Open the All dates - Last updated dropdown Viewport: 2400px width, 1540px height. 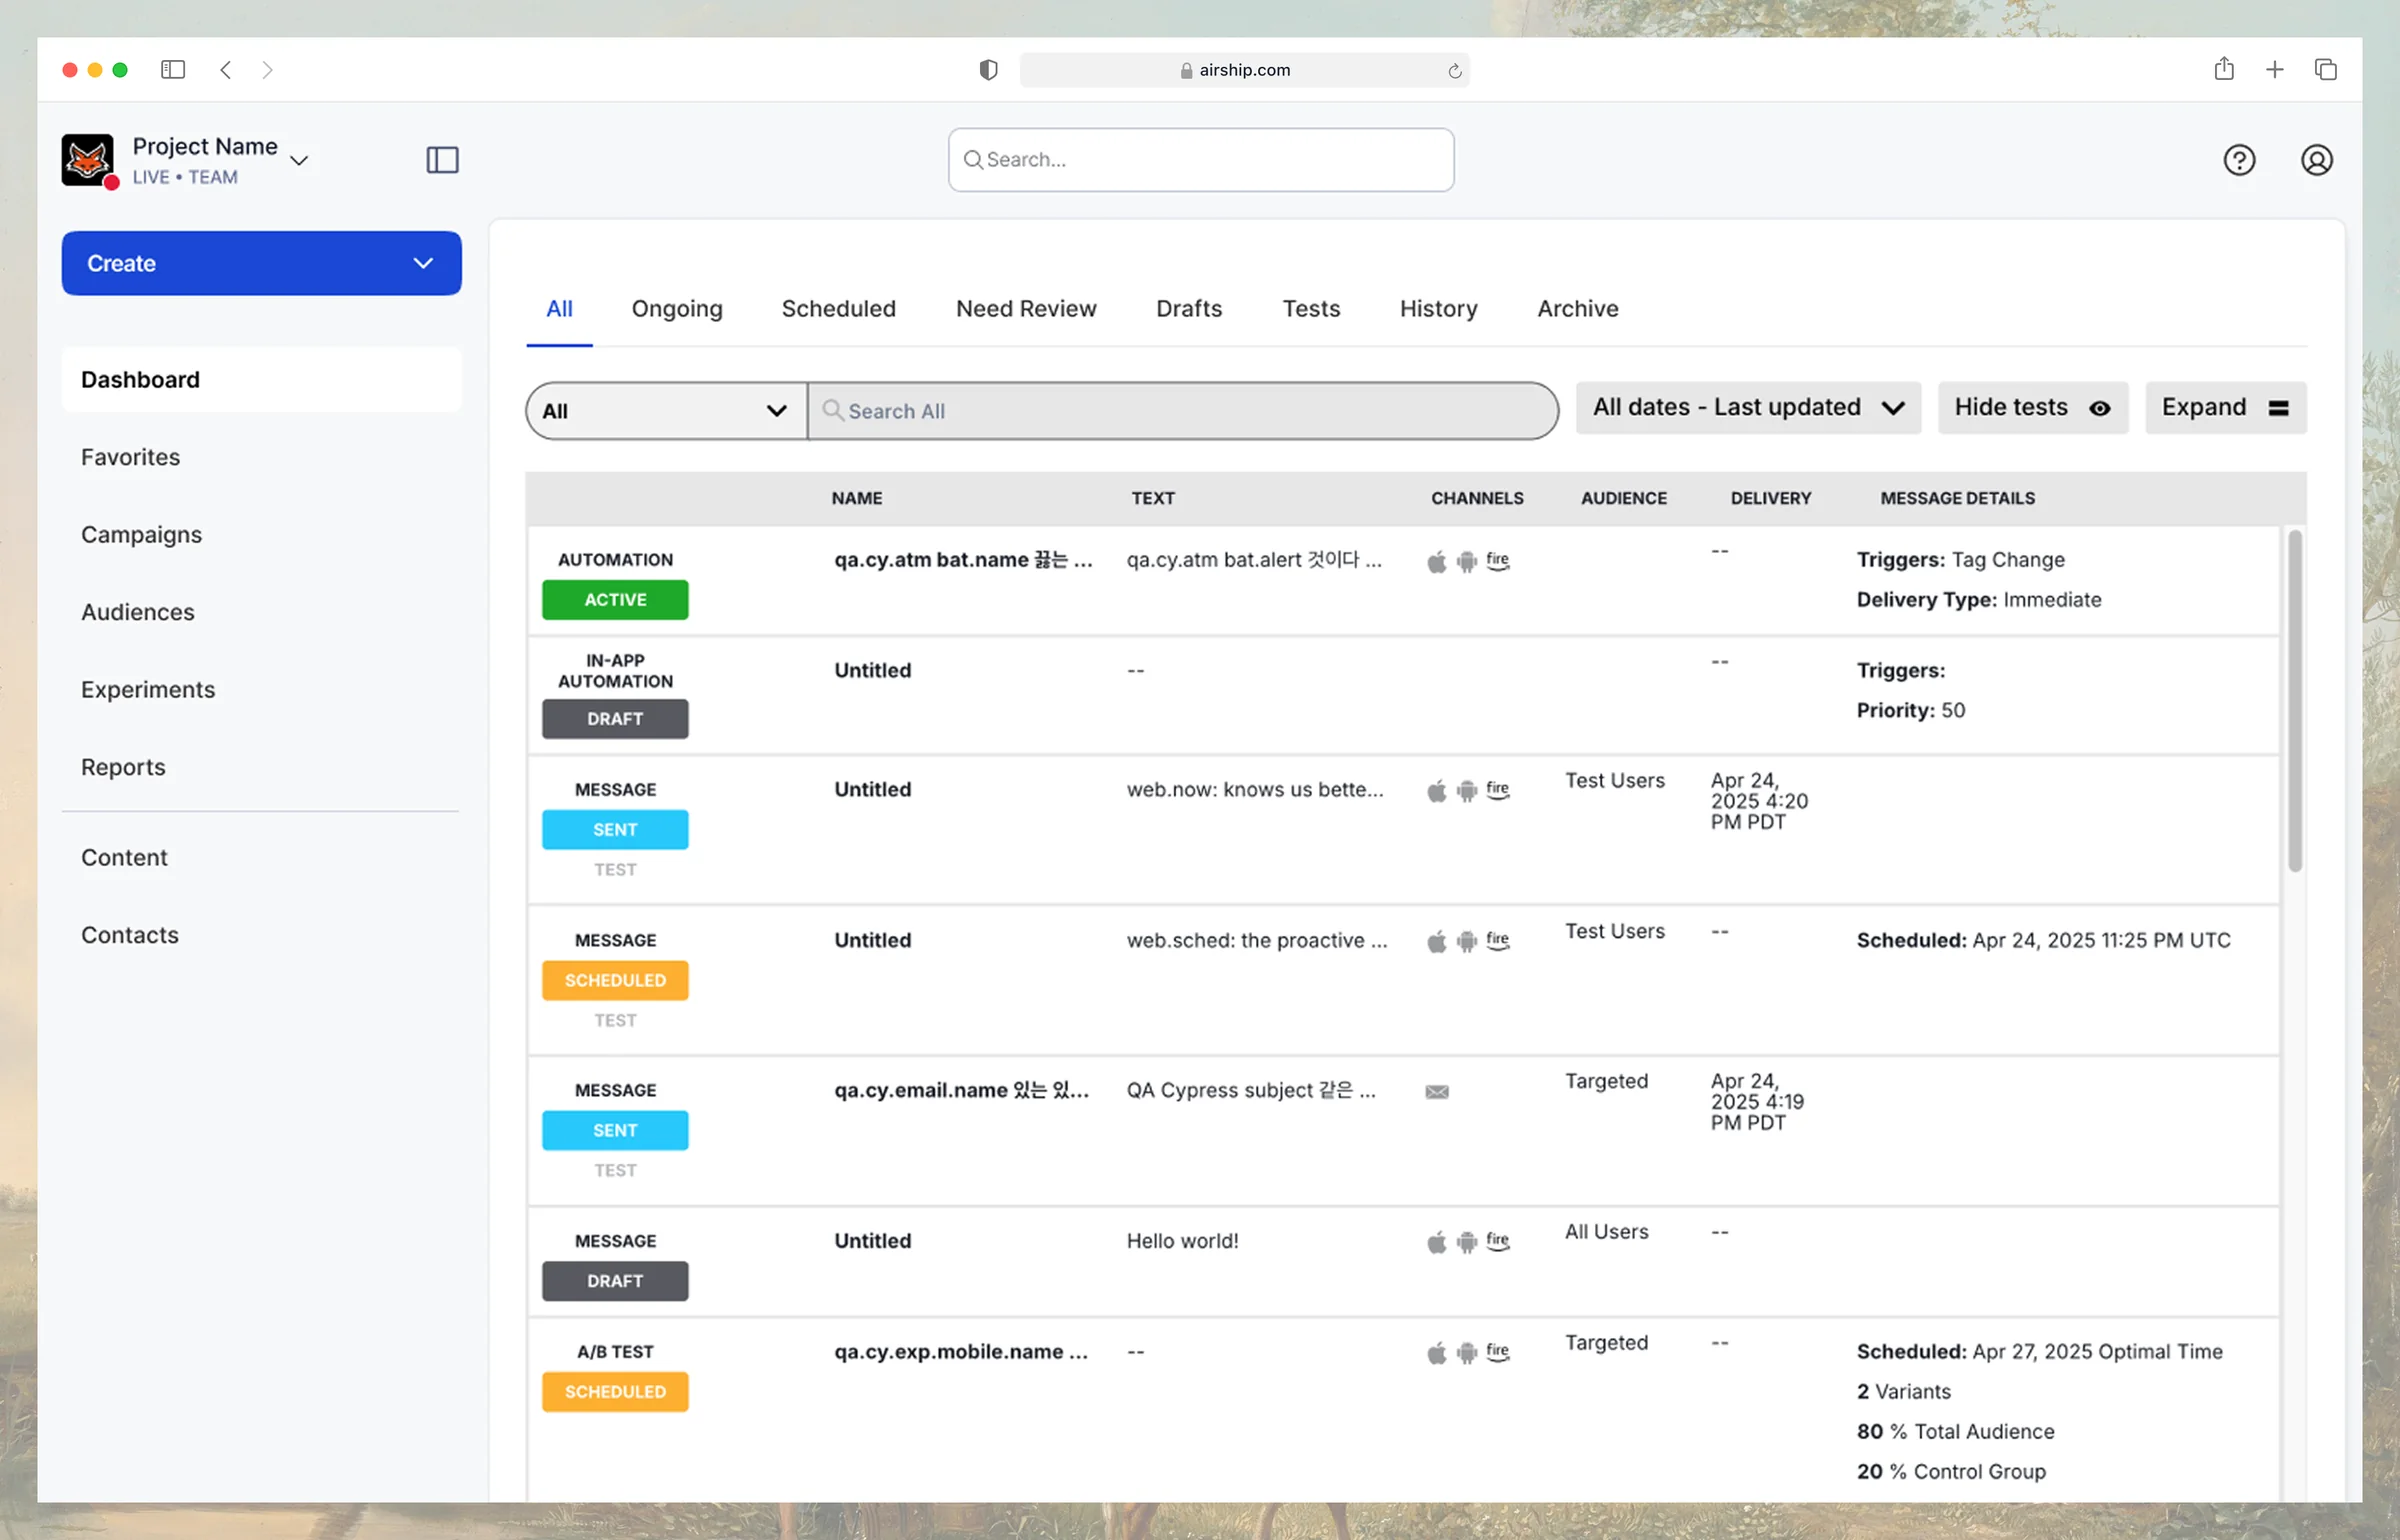(1748, 407)
